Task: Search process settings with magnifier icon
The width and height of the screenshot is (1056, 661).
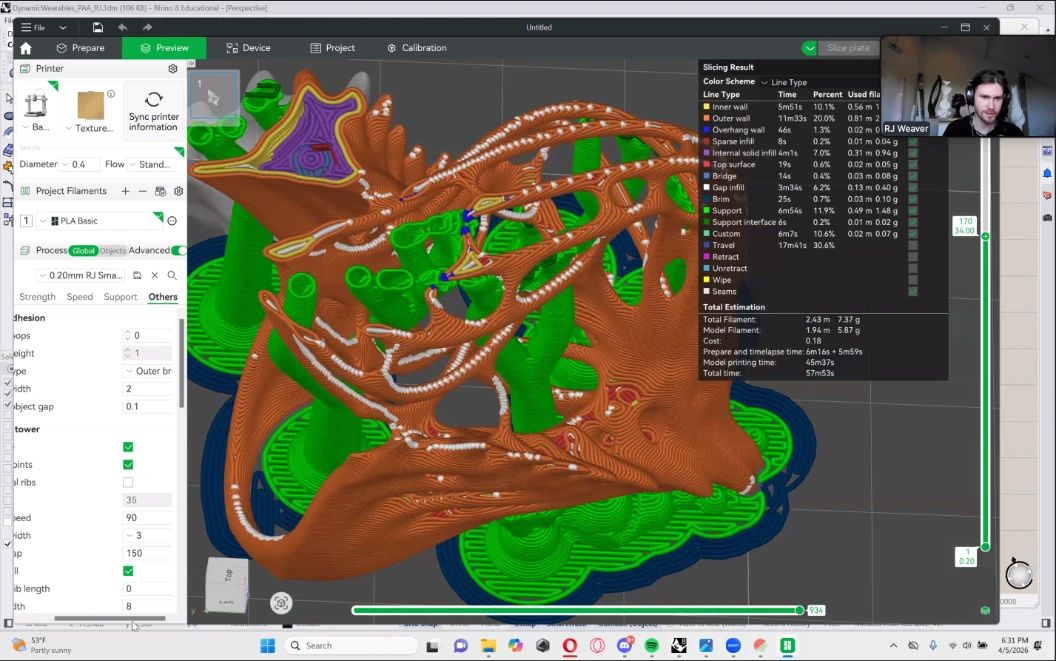Action: [172, 275]
